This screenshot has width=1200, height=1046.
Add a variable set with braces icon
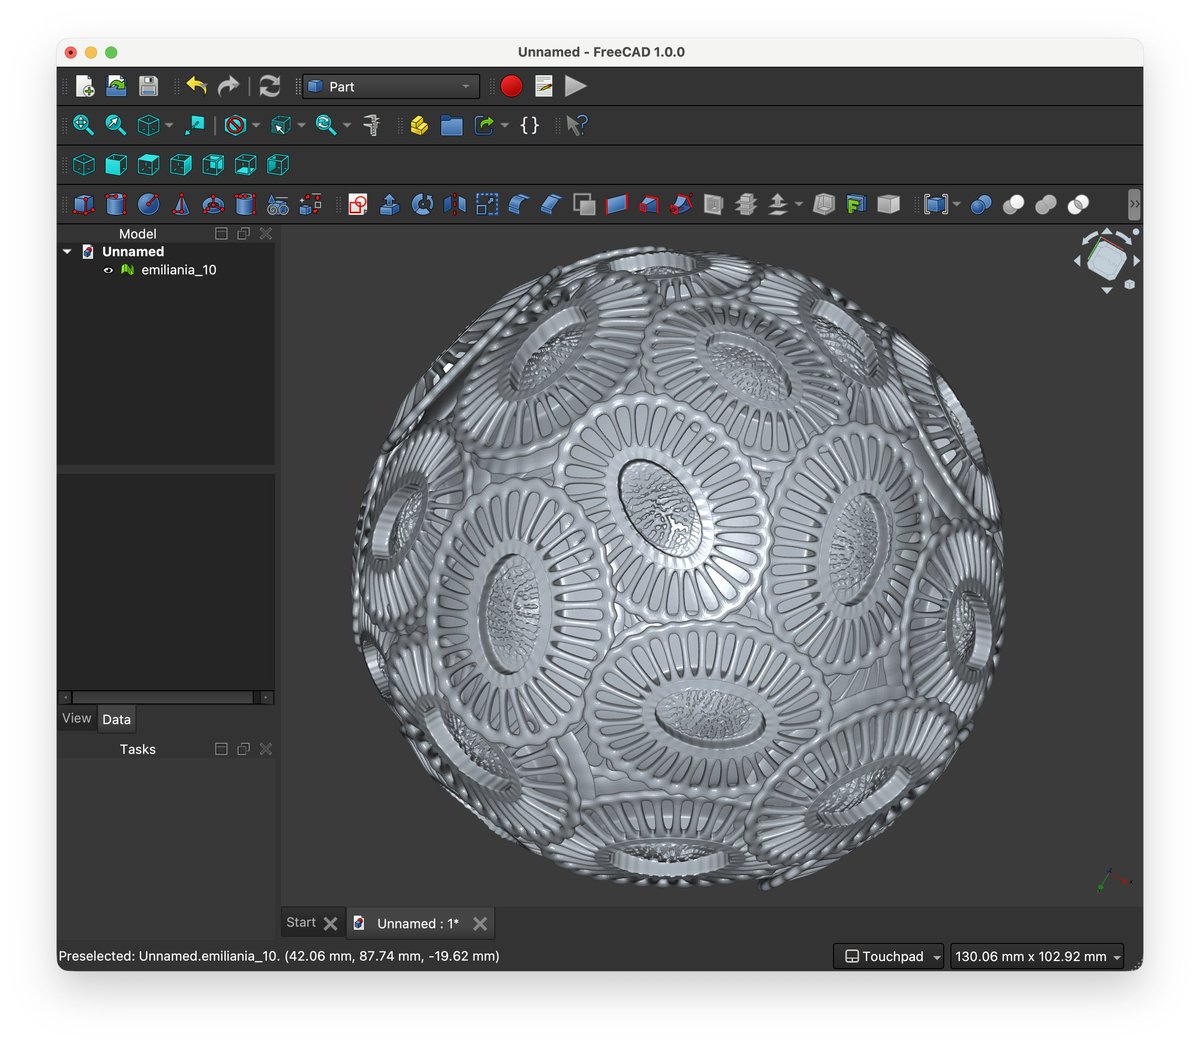point(530,125)
